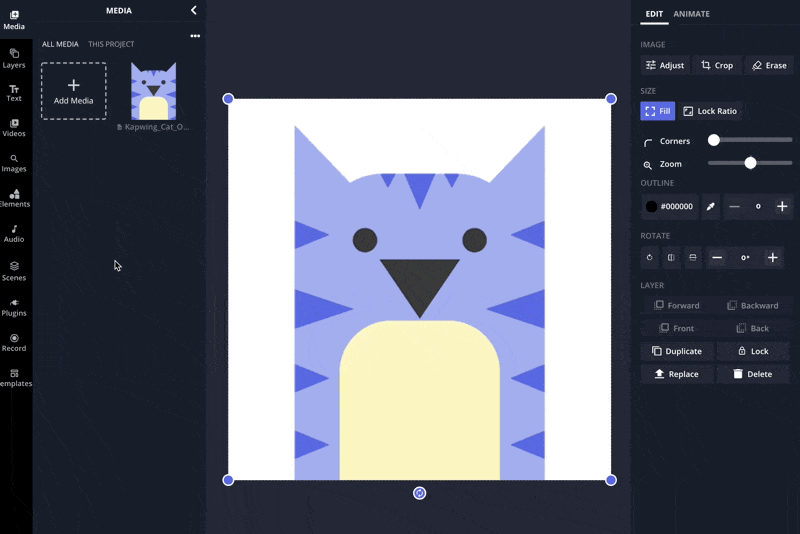
Task: Switch to the Animate tab
Action: click(x=691, y=14)
